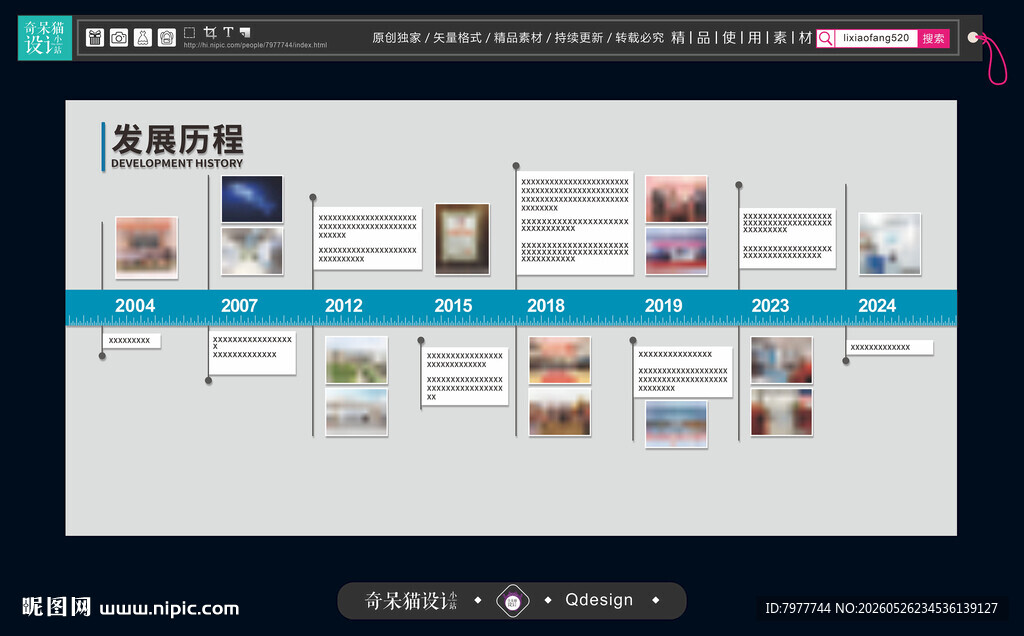1024x636 pixels.
Task: Click the DEVELOPMENT HISTORY subtitle
Action: (x=177, y=163)
